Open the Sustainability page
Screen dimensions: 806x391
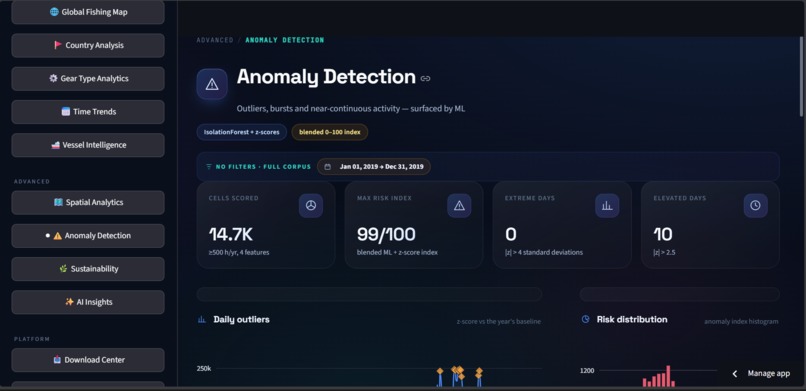[x=88, y=269]
